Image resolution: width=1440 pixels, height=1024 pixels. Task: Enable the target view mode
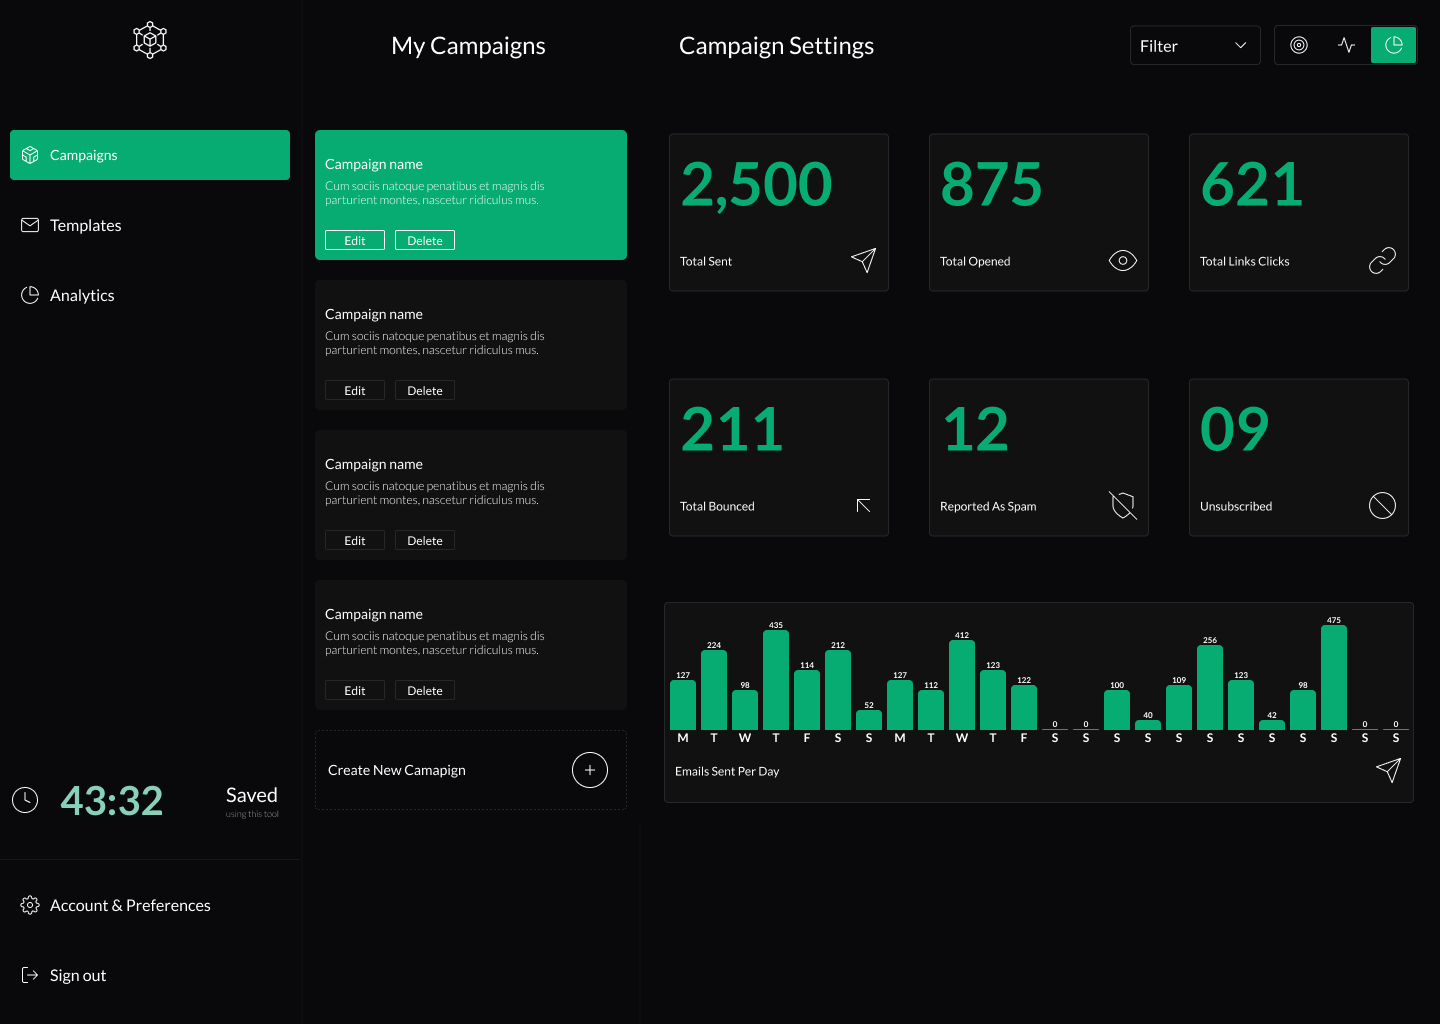(x=1299, y=45)
